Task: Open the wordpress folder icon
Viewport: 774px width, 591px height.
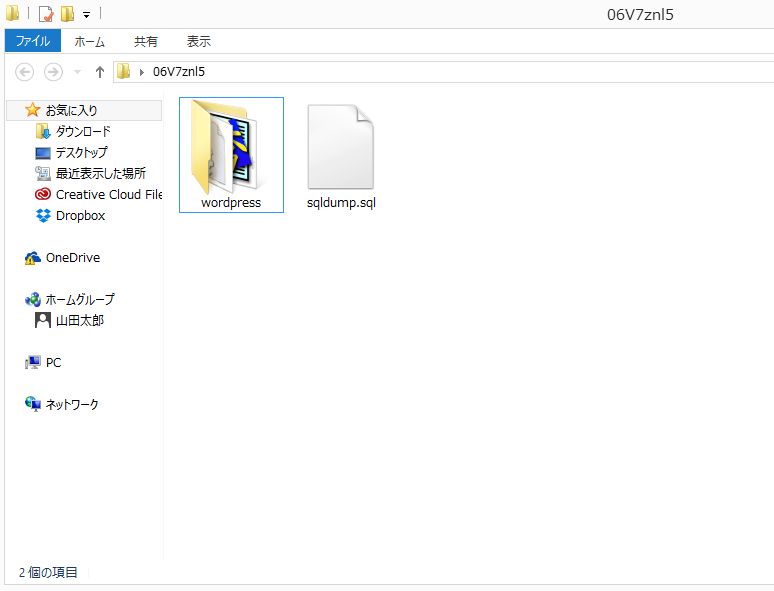Action: pos(228,147)
